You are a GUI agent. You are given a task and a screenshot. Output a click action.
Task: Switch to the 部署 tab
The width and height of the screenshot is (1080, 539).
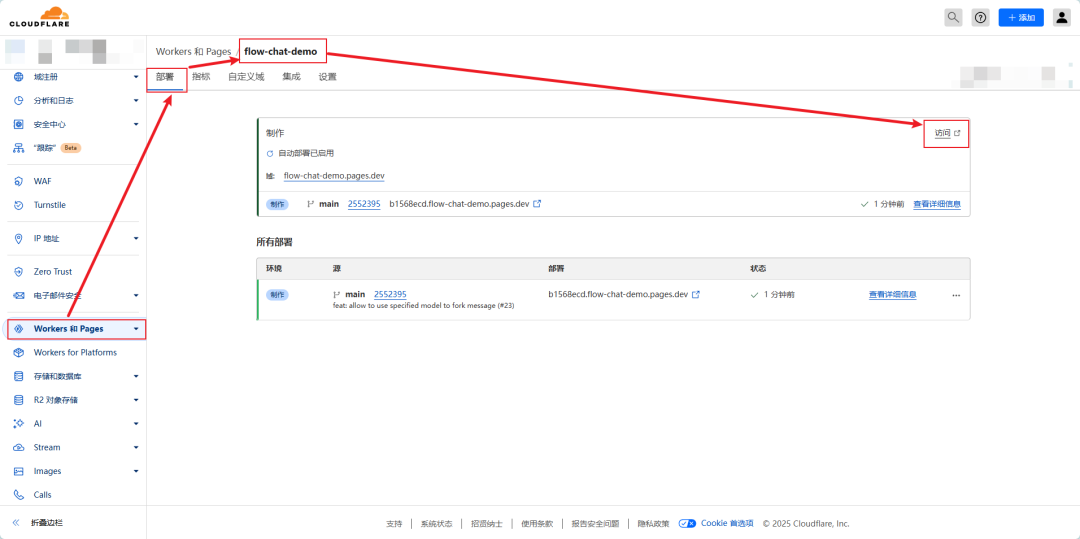(x=165, y=77)
